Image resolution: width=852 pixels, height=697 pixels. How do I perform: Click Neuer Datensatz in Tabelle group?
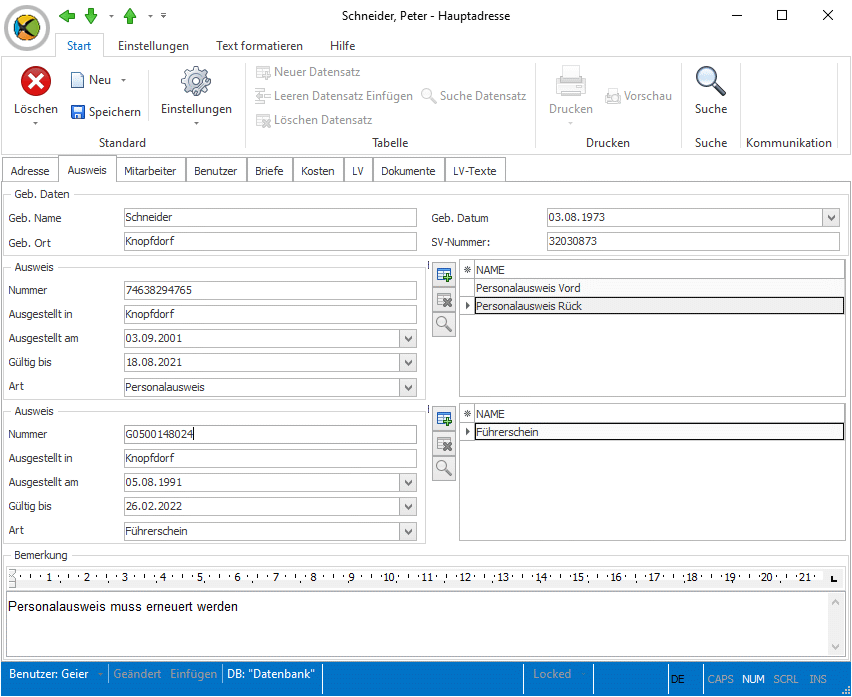pos(308,72)
